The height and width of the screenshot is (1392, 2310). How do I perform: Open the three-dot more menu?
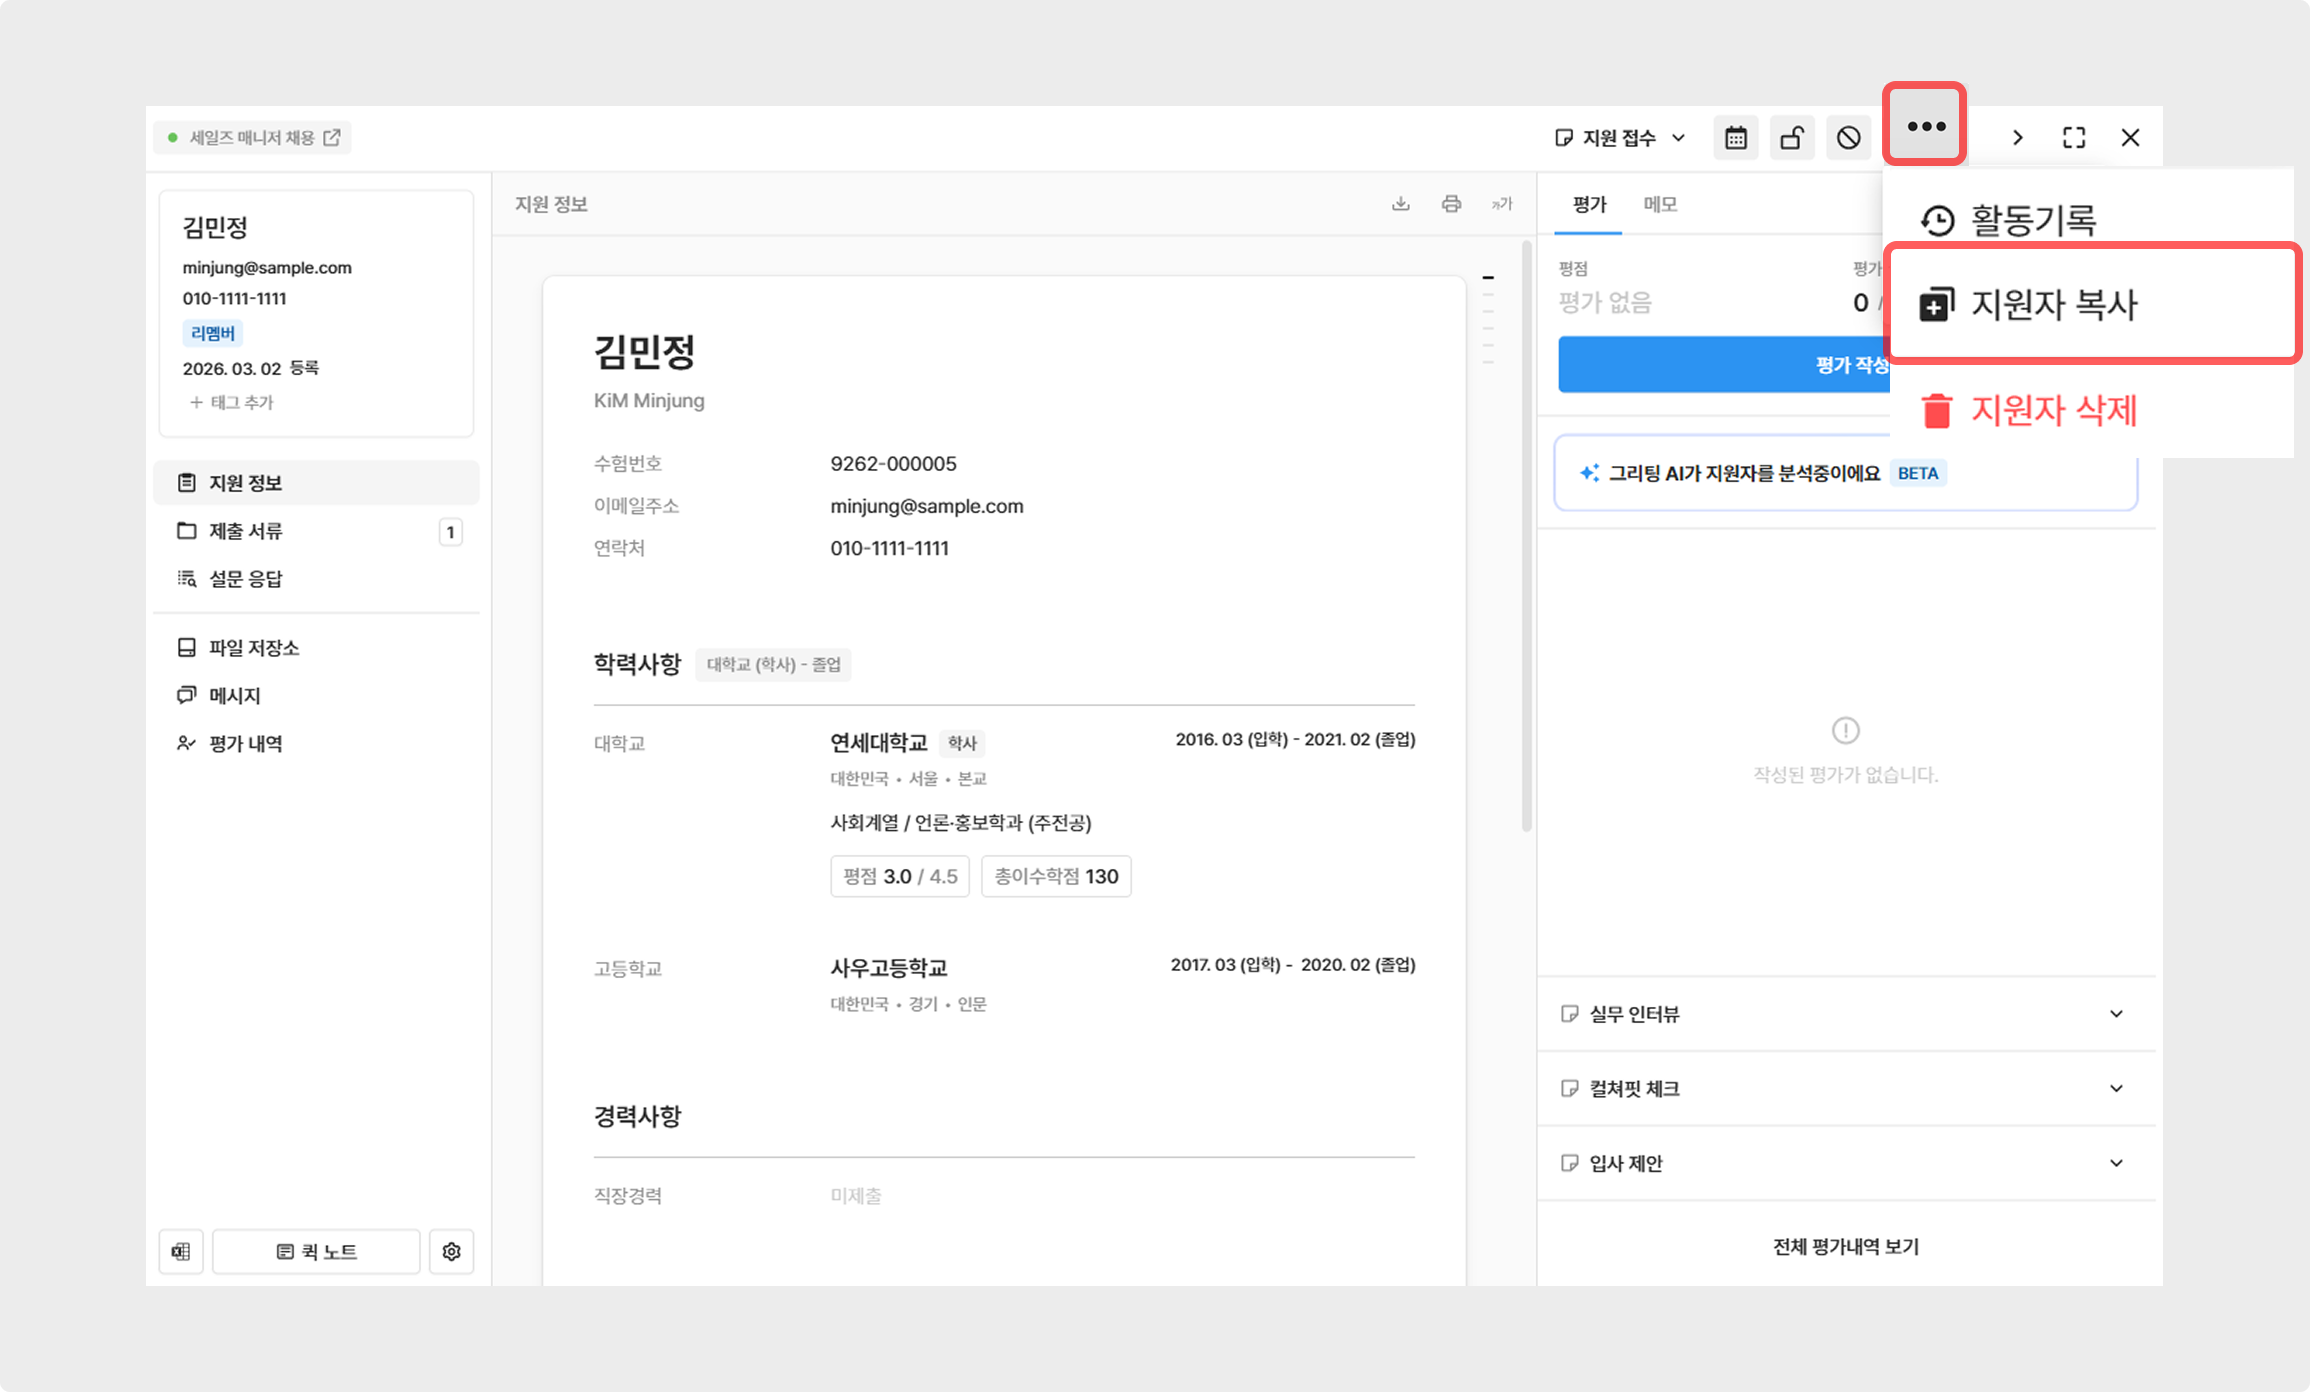click(x=1926, y=126)
